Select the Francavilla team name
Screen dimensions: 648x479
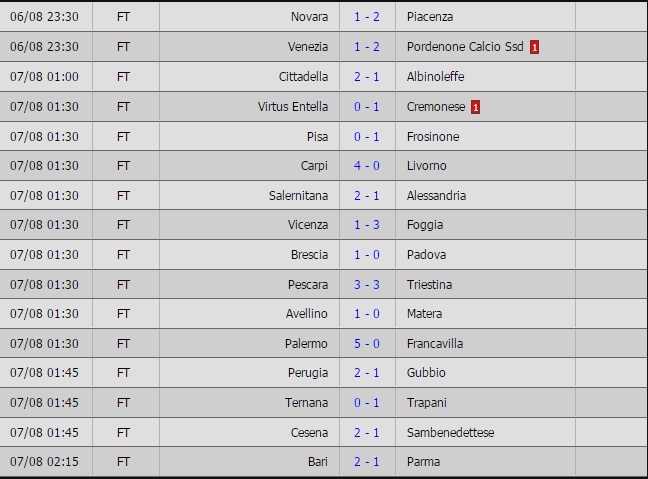tap(435, 344)
